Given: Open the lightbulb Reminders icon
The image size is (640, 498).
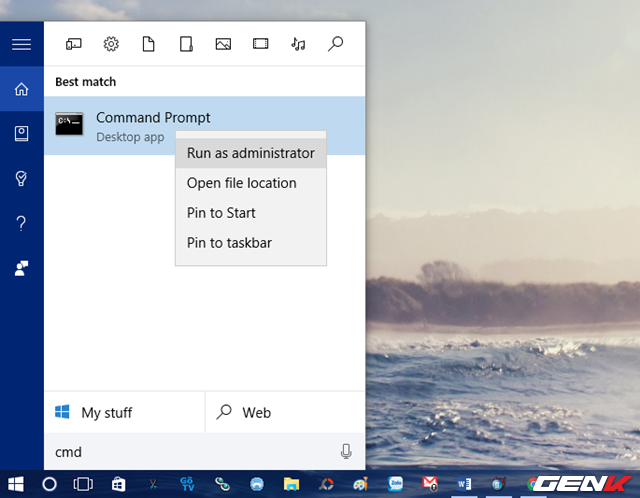Looking at the screenshot, I should [21, 178].
